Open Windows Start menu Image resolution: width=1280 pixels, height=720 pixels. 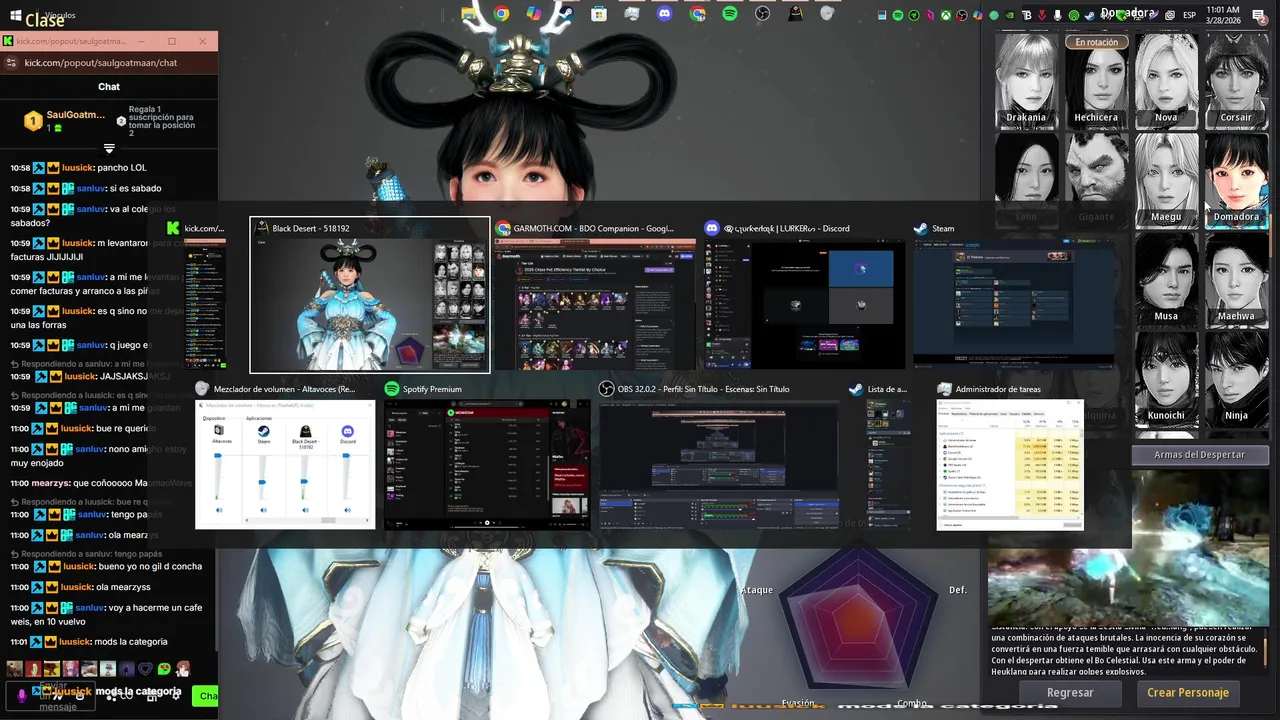pyautogui.click(x=16, y=14)
